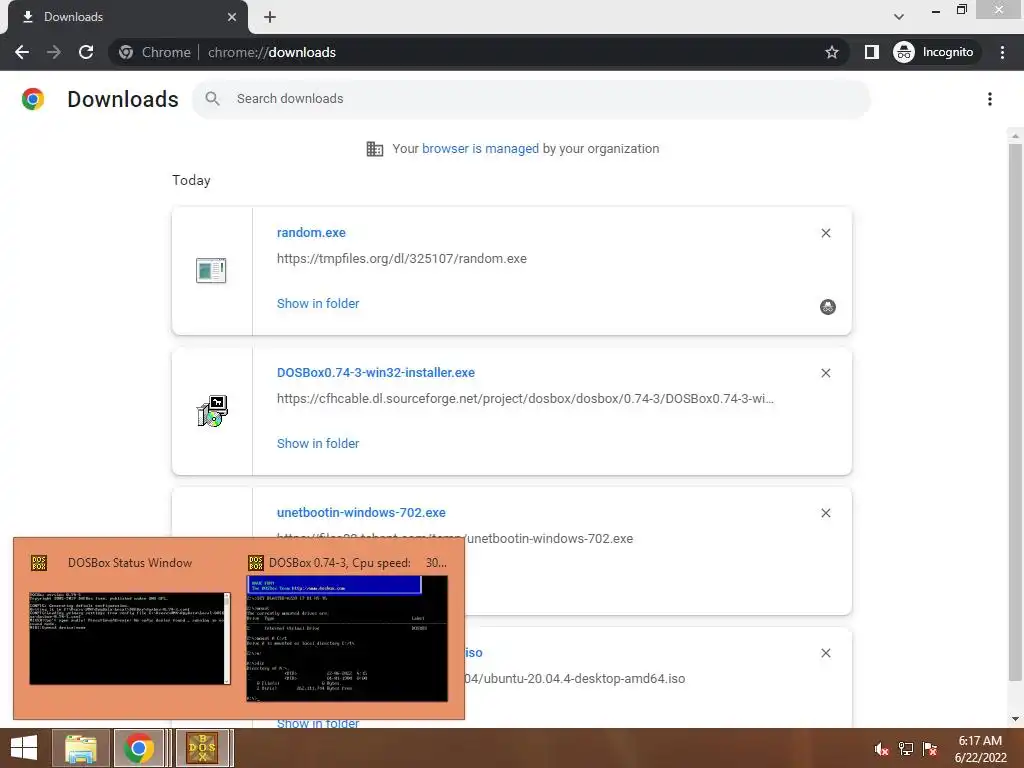Click the random.exe file icon
Screen dimensions: 1024x768
point(211,270)
